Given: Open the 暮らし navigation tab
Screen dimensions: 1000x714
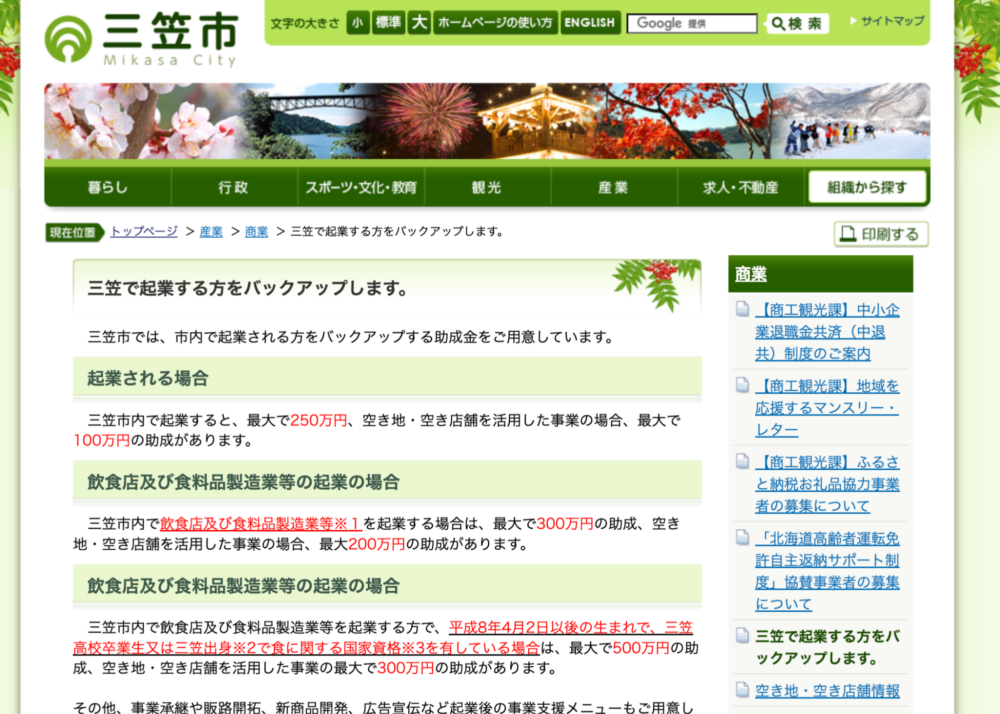Looking at the screenshot, I should (108, 187).
